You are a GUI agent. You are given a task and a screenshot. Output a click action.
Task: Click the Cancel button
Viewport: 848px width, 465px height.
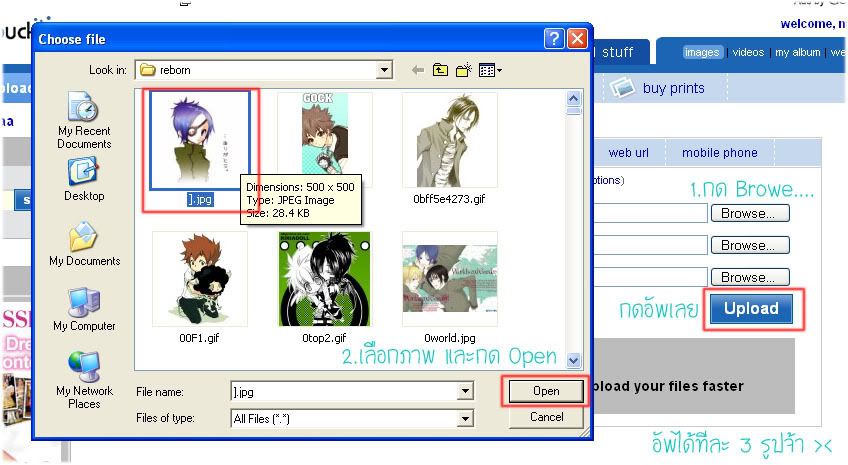[x=546, y=417]
